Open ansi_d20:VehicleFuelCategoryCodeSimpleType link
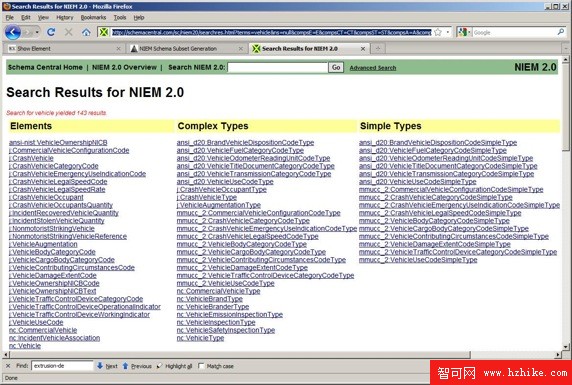This screenshot has width=572, height=385. click(433, 150)
